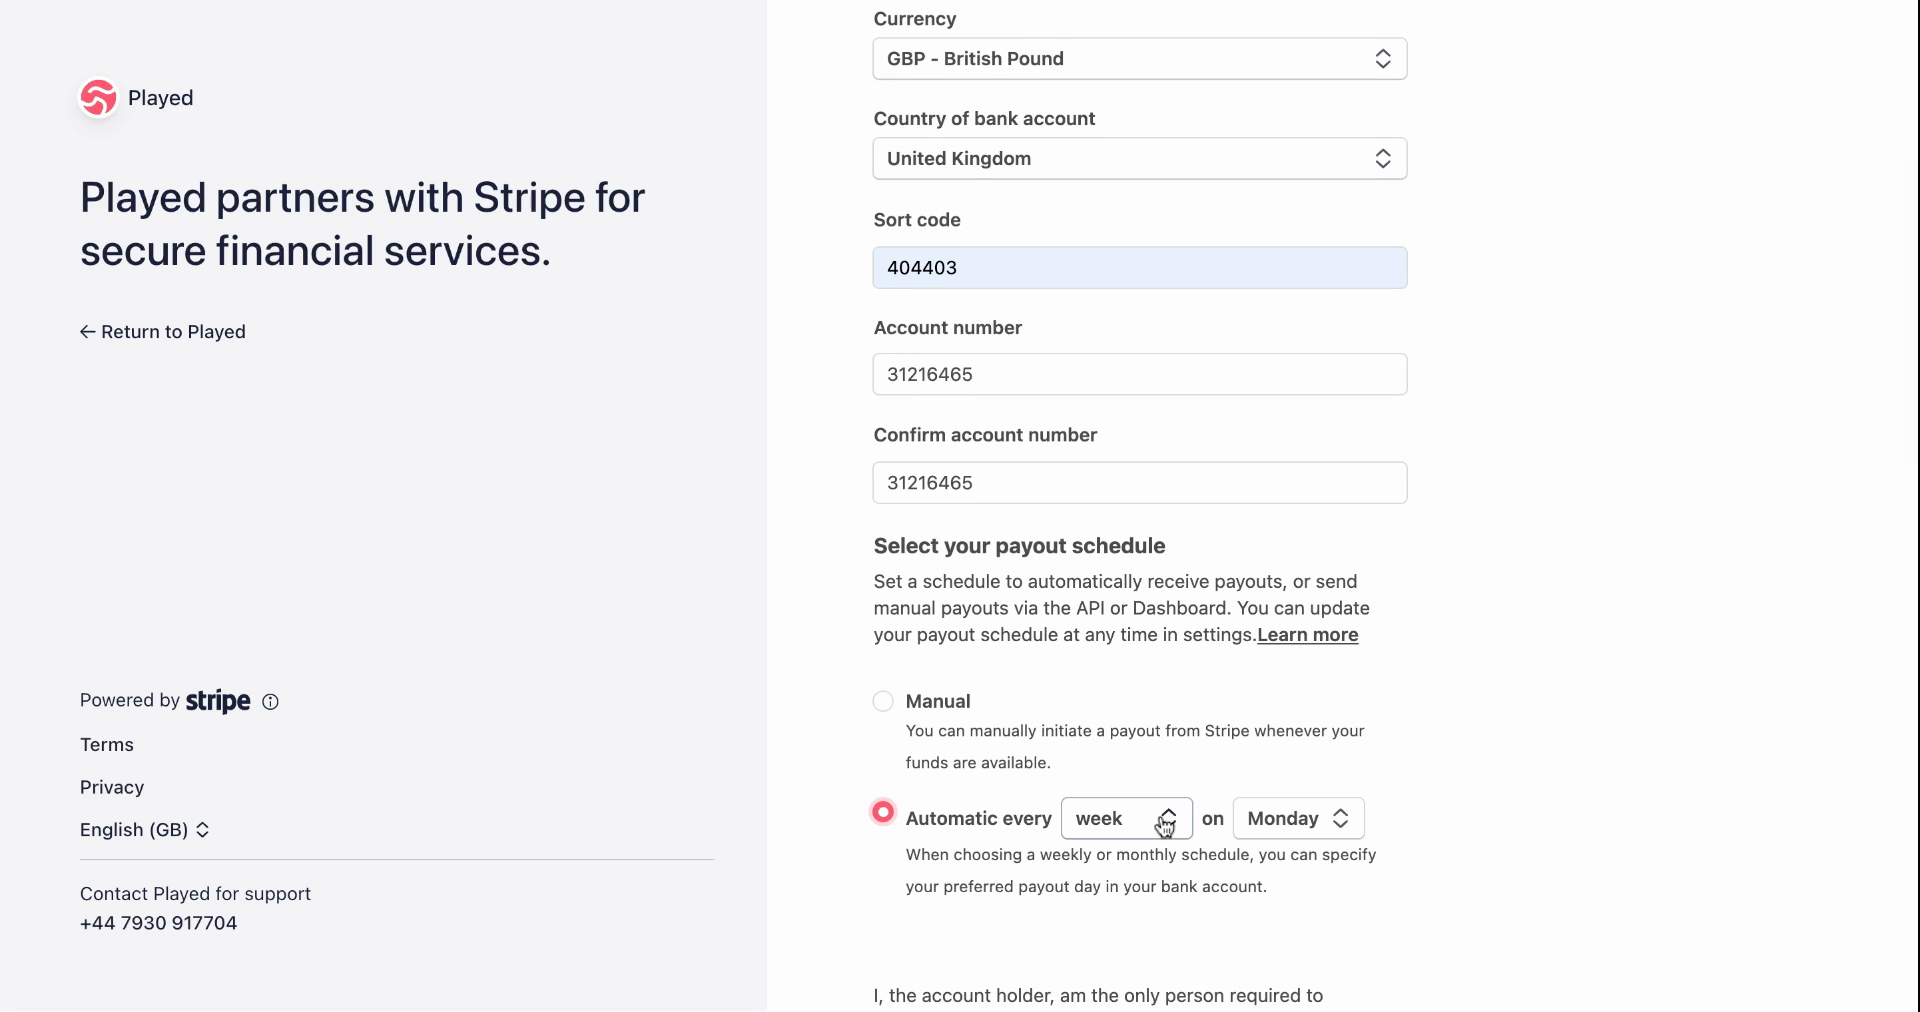1920x1012 pixels.
Task: Click the Played logo icon
Action: pos(98,98)
